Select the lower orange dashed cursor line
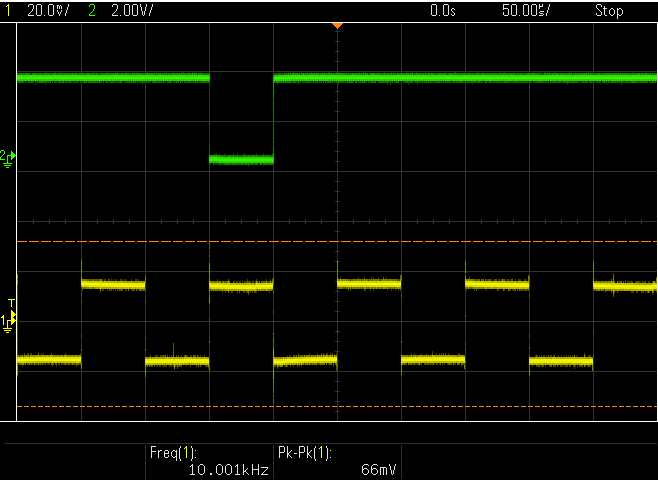The width and height of the screenshot is (658, 480). click(337, 407)
